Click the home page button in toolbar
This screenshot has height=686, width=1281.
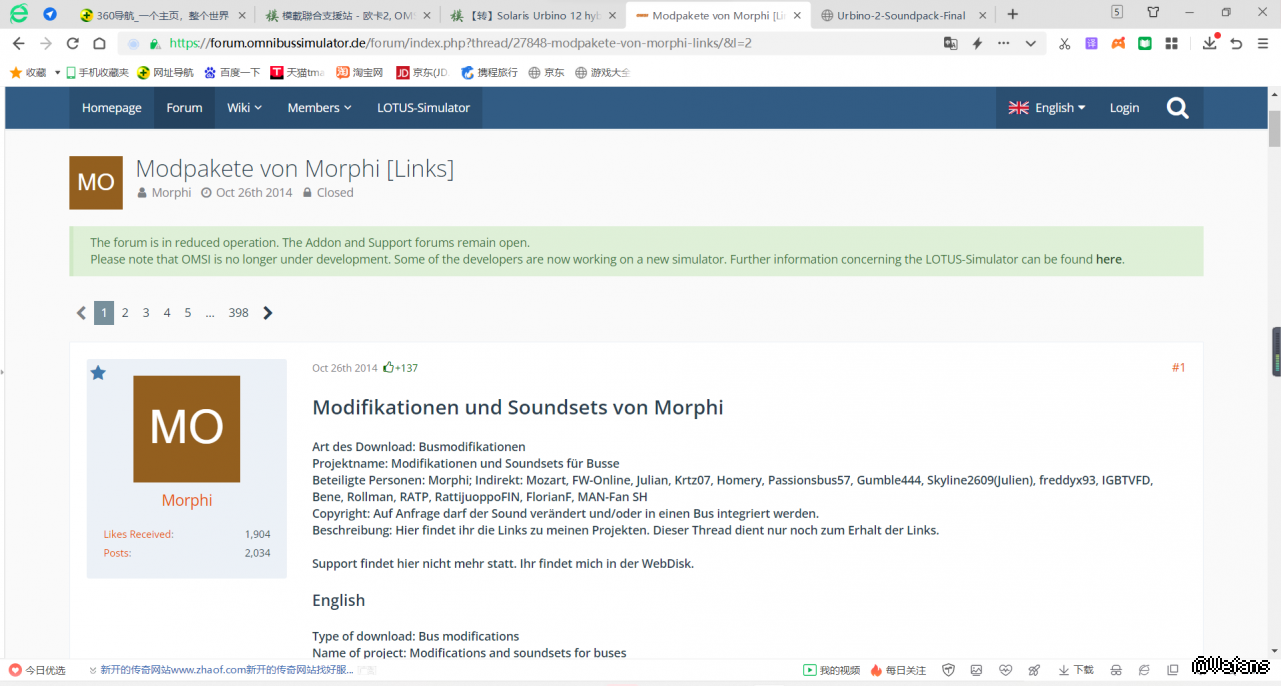coord(99,43)
